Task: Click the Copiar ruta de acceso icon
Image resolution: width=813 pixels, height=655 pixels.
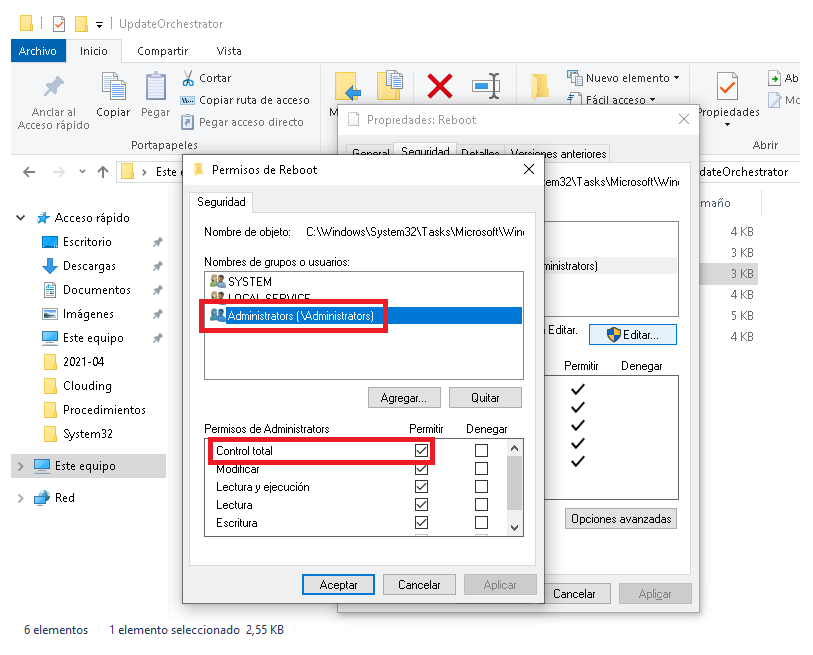Action: 187,100
